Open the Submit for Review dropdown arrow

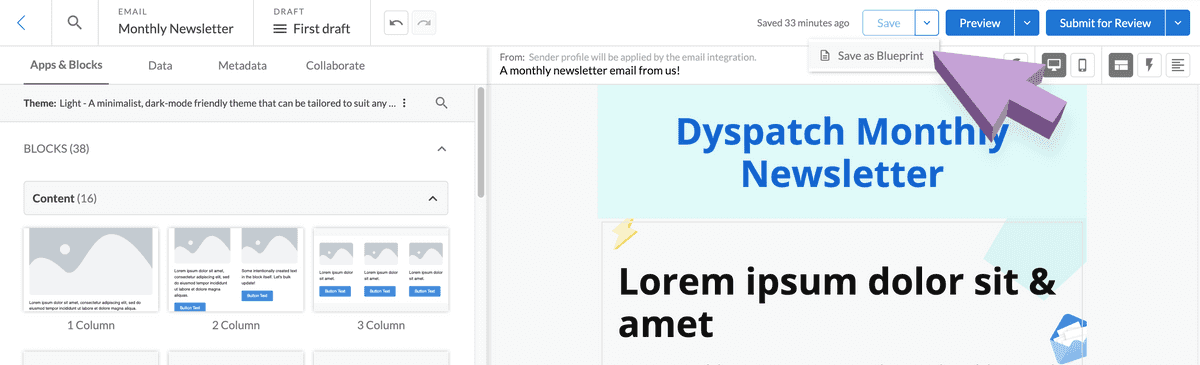click(x=1177, y=23)
